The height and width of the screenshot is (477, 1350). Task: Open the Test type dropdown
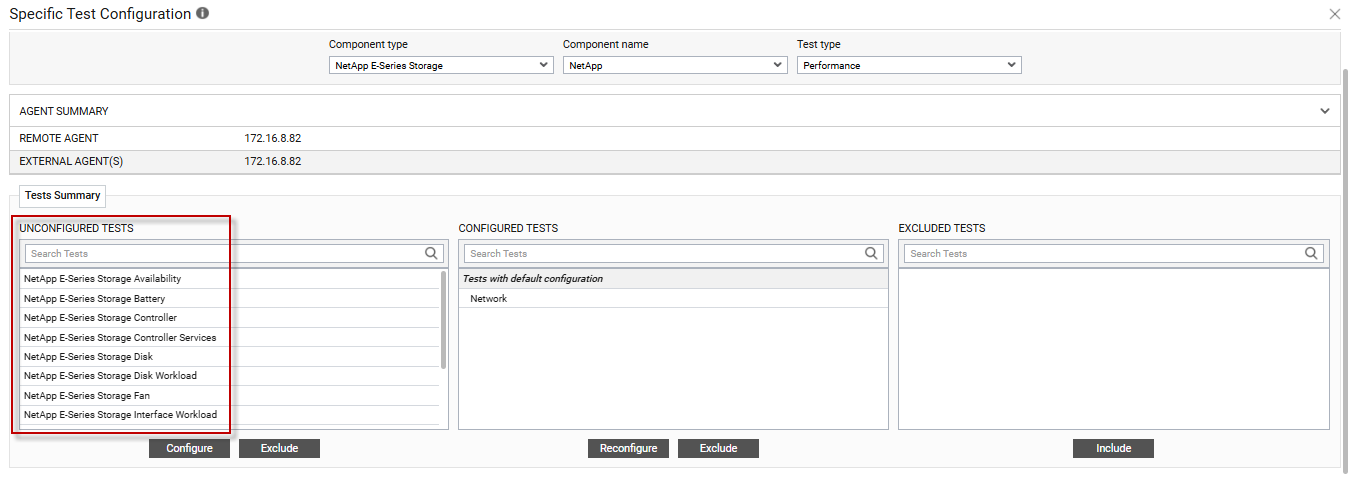pyautogui.click(x=909, y=65)
